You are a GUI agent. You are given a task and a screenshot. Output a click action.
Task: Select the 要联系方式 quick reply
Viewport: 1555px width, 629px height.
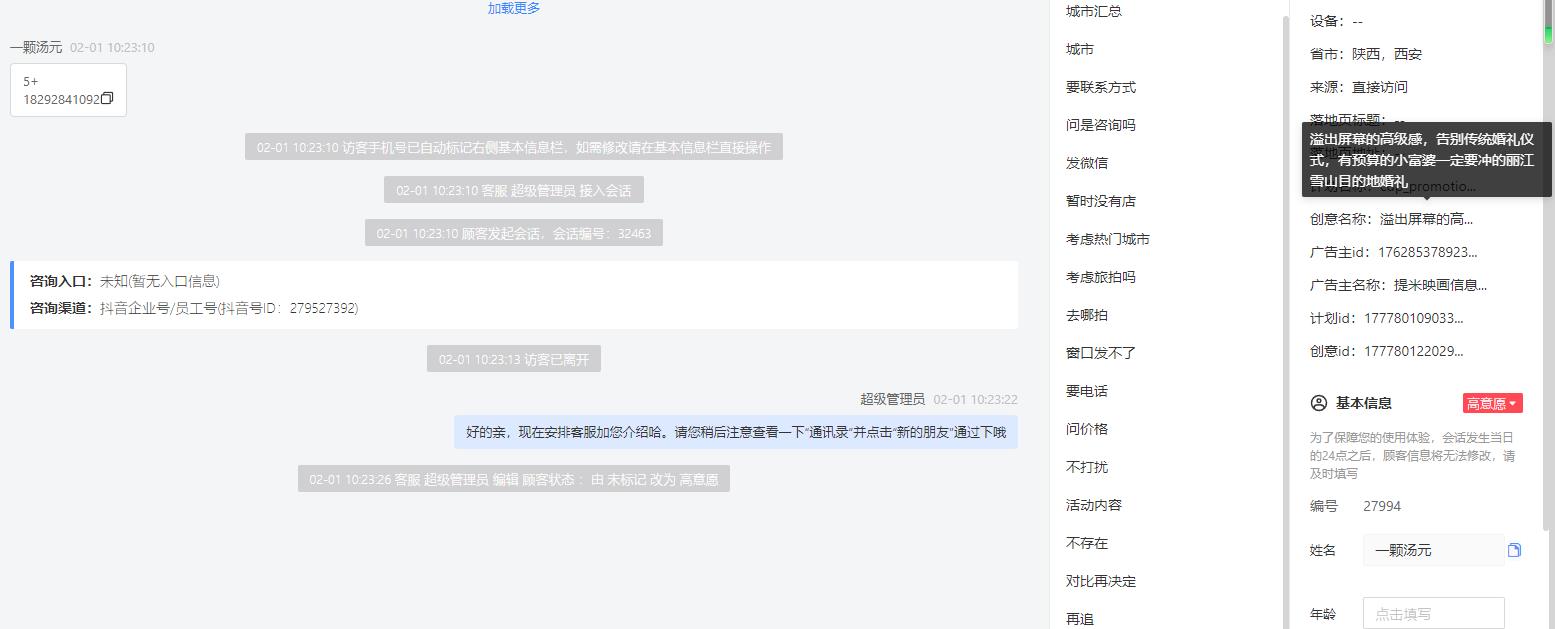1101,87
